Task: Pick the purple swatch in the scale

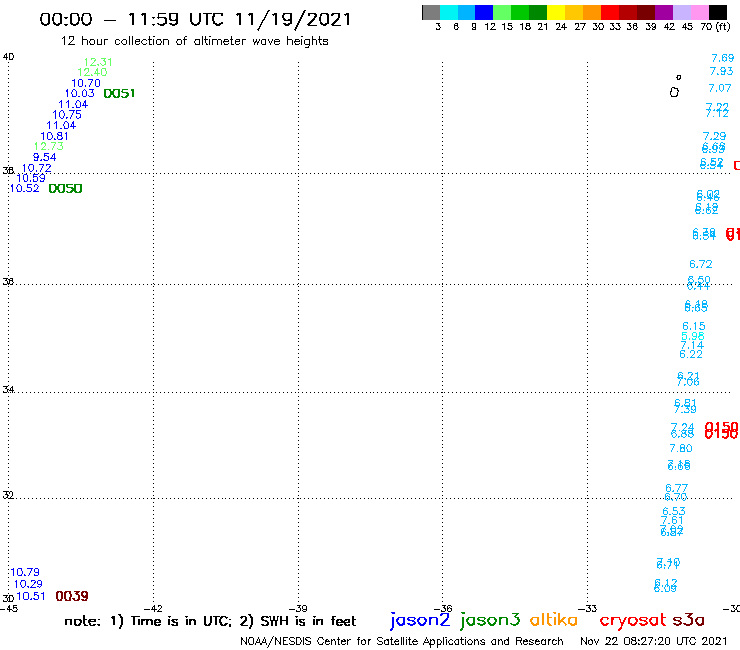Action: pyautogui.click(x=664, y=12)
